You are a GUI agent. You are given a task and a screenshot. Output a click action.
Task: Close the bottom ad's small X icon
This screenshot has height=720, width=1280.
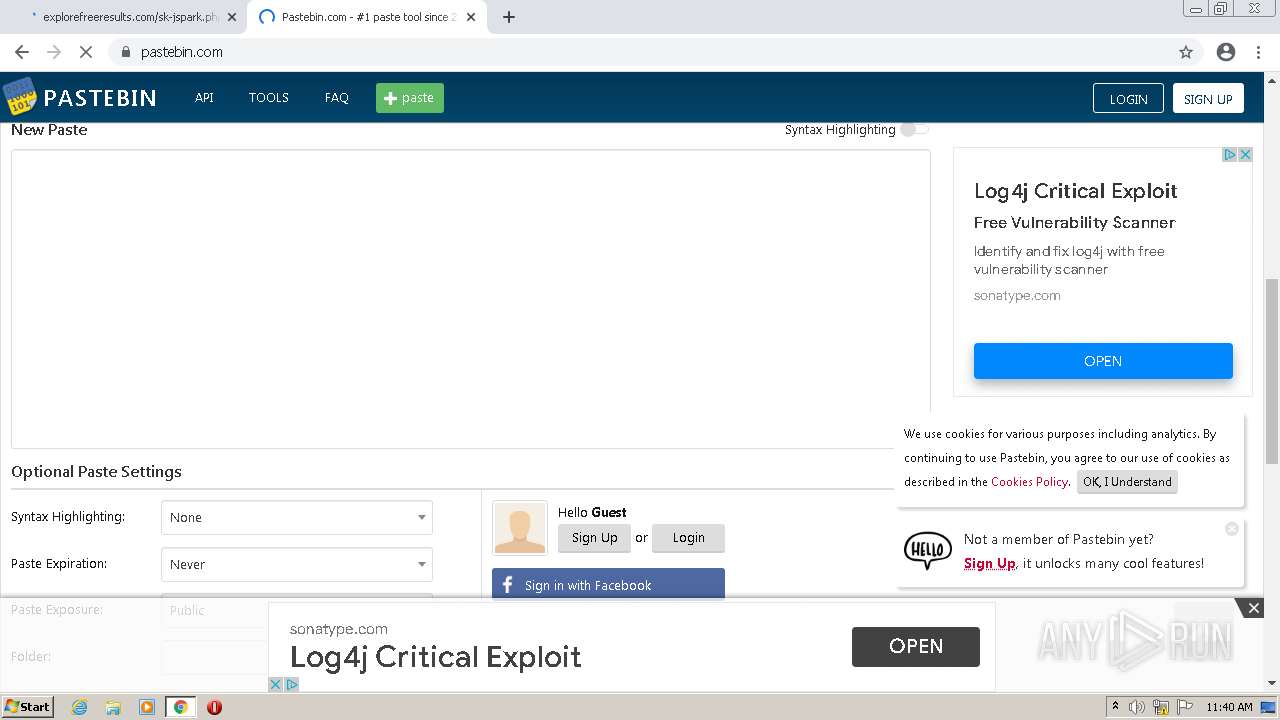point(276,685)
